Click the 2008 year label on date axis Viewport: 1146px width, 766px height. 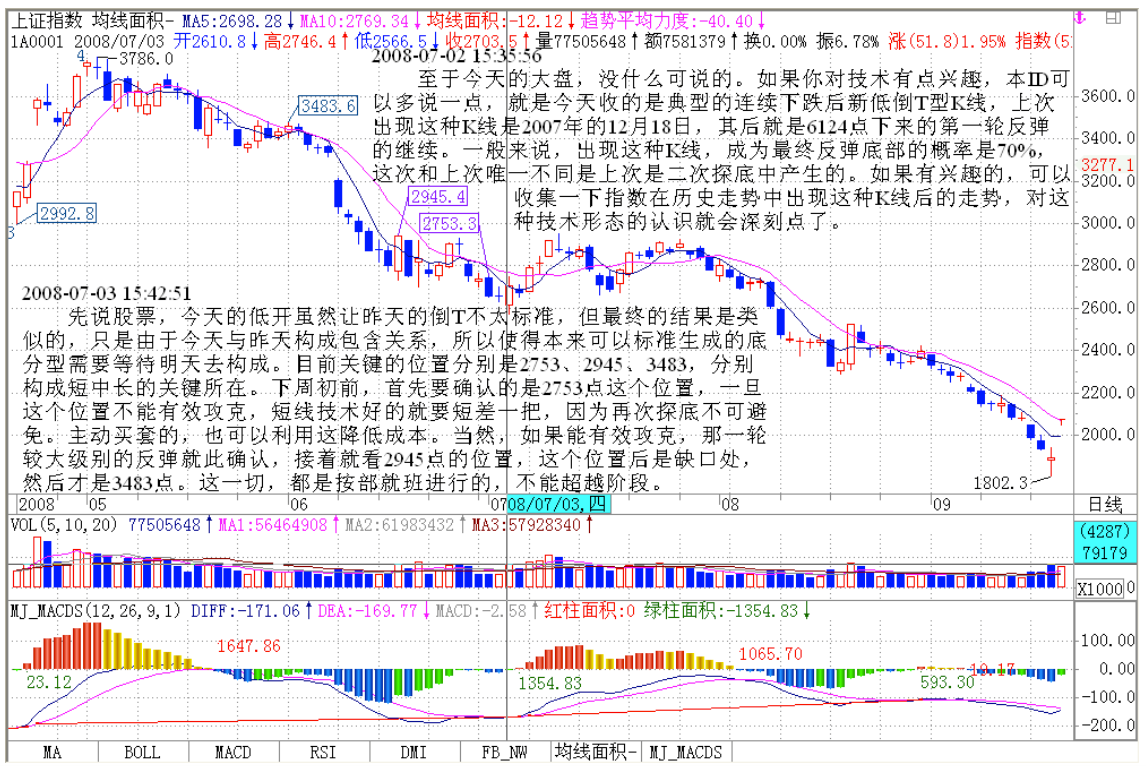coord(37,504)
